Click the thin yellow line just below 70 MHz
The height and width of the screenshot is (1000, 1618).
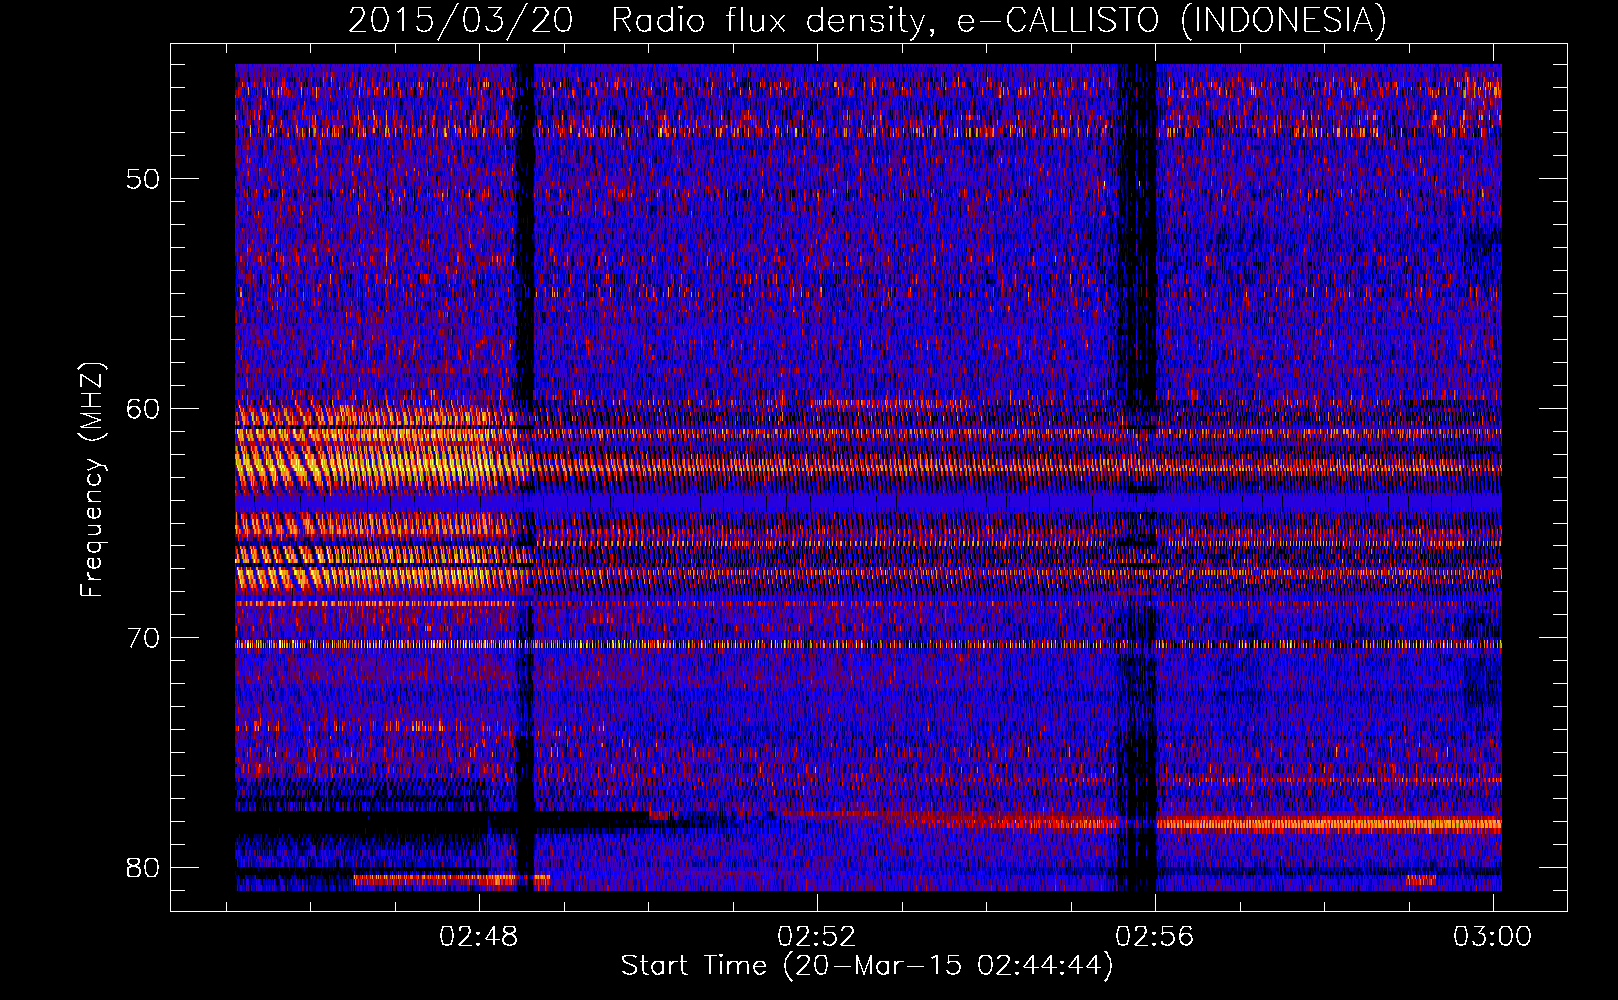(x=868, y=644)
